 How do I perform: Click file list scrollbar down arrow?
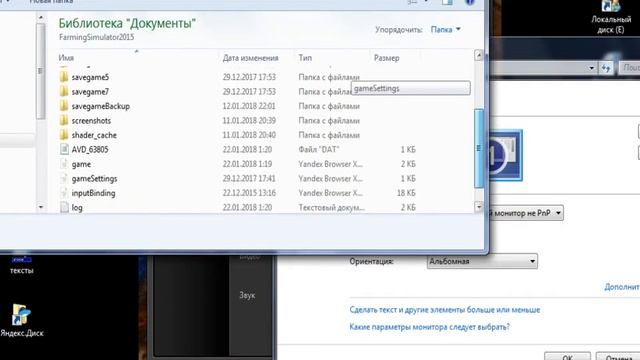[x=479, y=207]
